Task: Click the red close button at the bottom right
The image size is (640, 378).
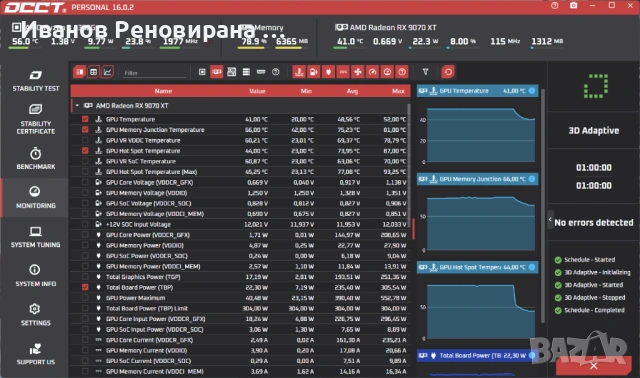Action: click(593, 366)
